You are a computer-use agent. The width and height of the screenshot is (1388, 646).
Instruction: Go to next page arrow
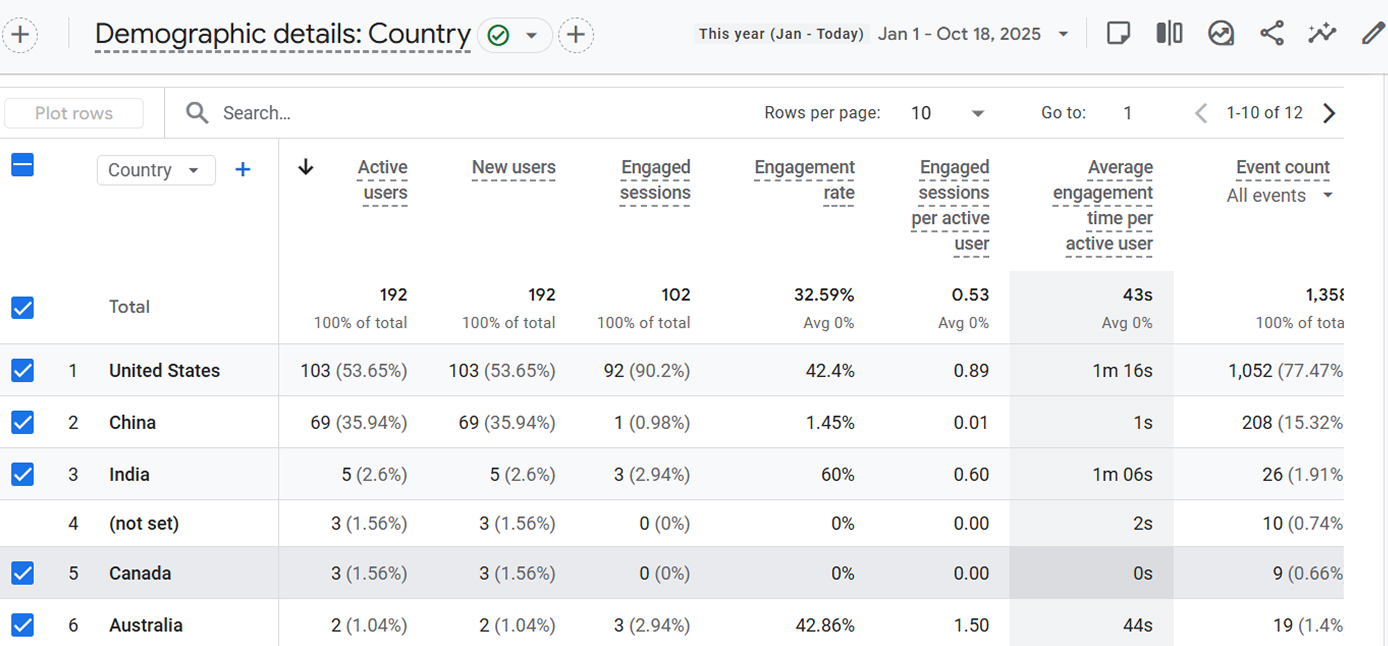tap(1329, 113)
